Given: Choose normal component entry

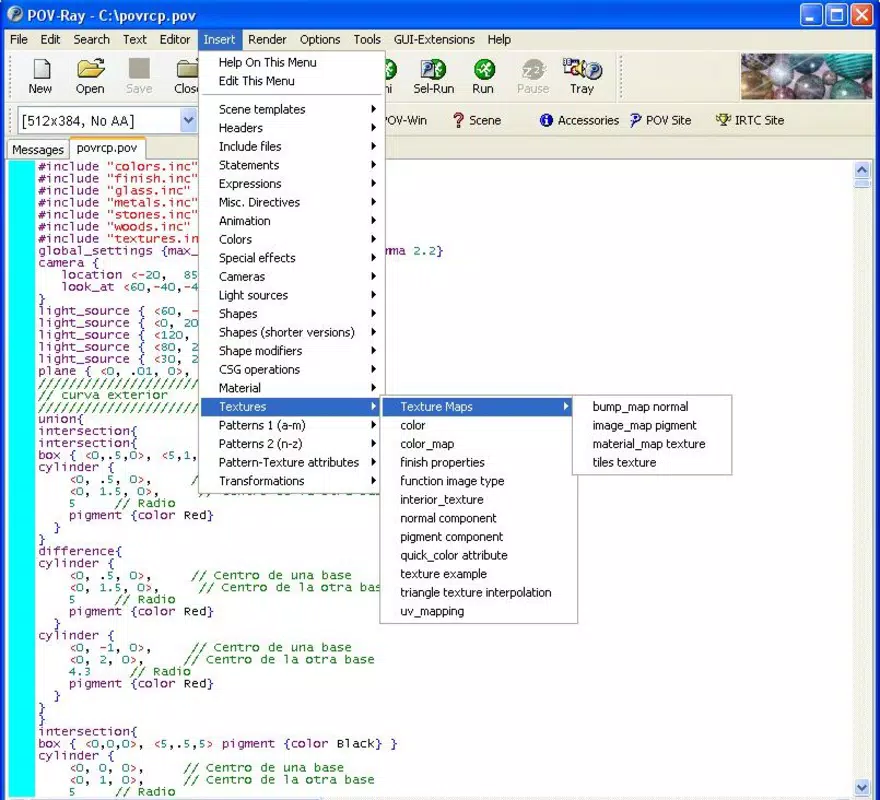Looking at the screenshot, I should pos(478,518).
